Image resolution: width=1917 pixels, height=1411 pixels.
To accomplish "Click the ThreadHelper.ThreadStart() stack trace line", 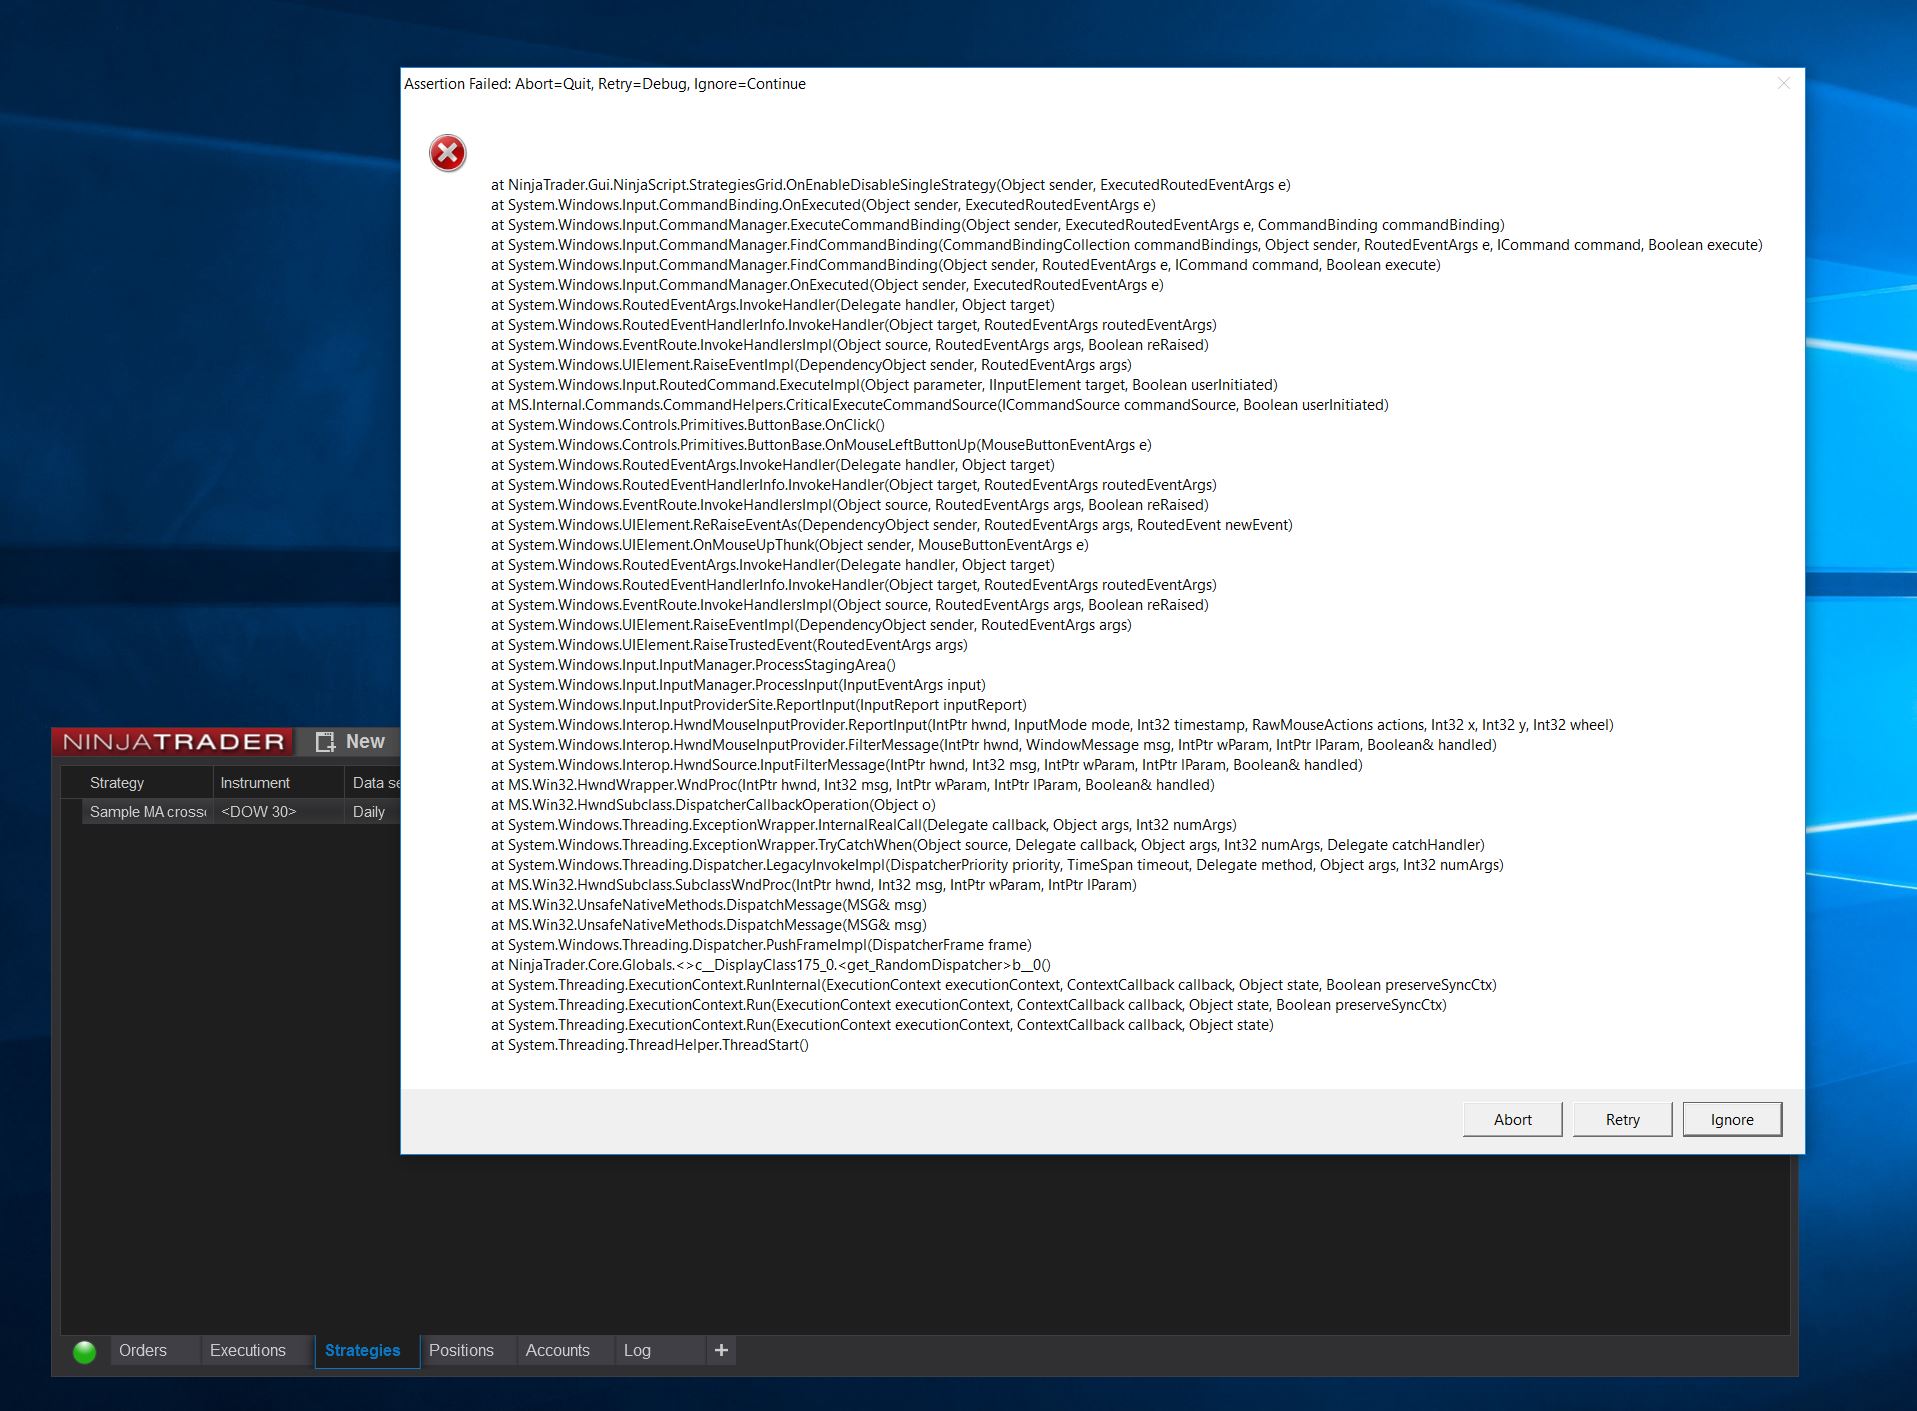I will pyautogui.click(x=649, y=1045).
